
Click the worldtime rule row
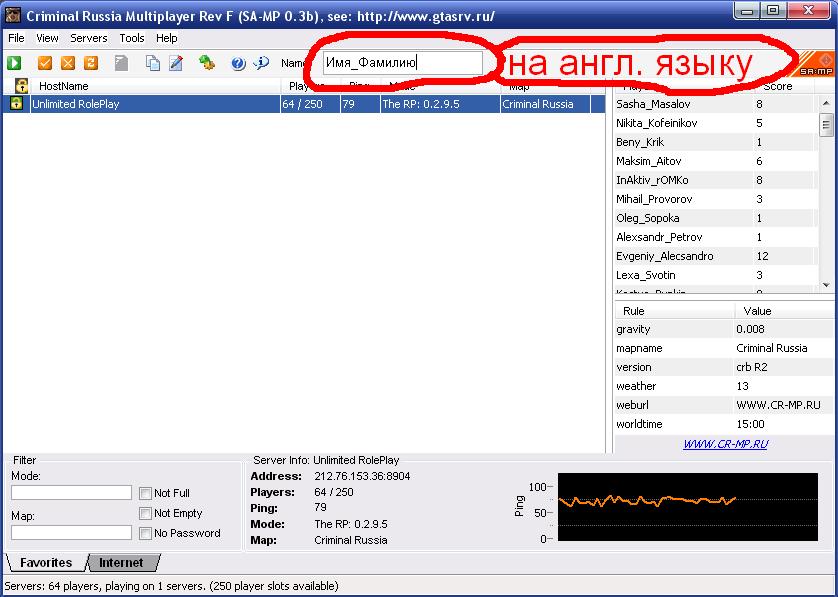click(723, 424)
